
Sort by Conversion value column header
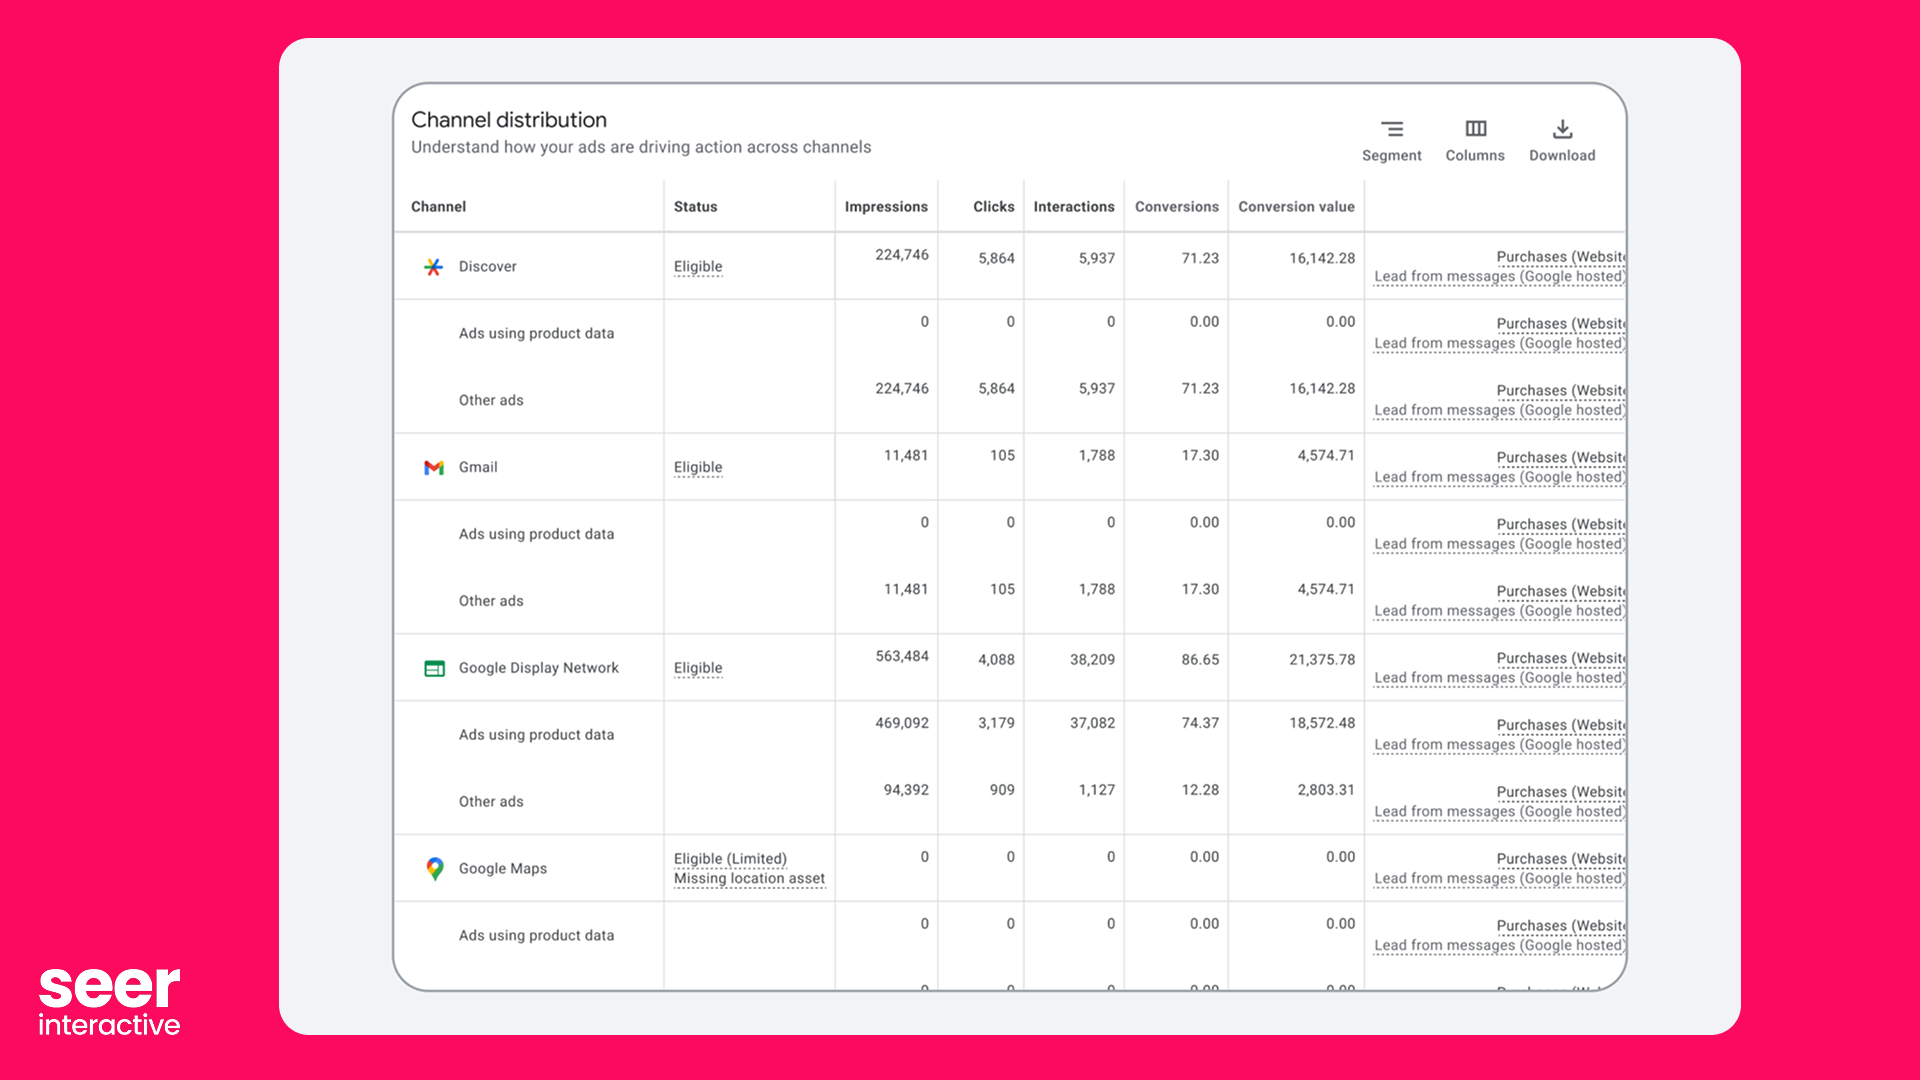coord(1296,207)
